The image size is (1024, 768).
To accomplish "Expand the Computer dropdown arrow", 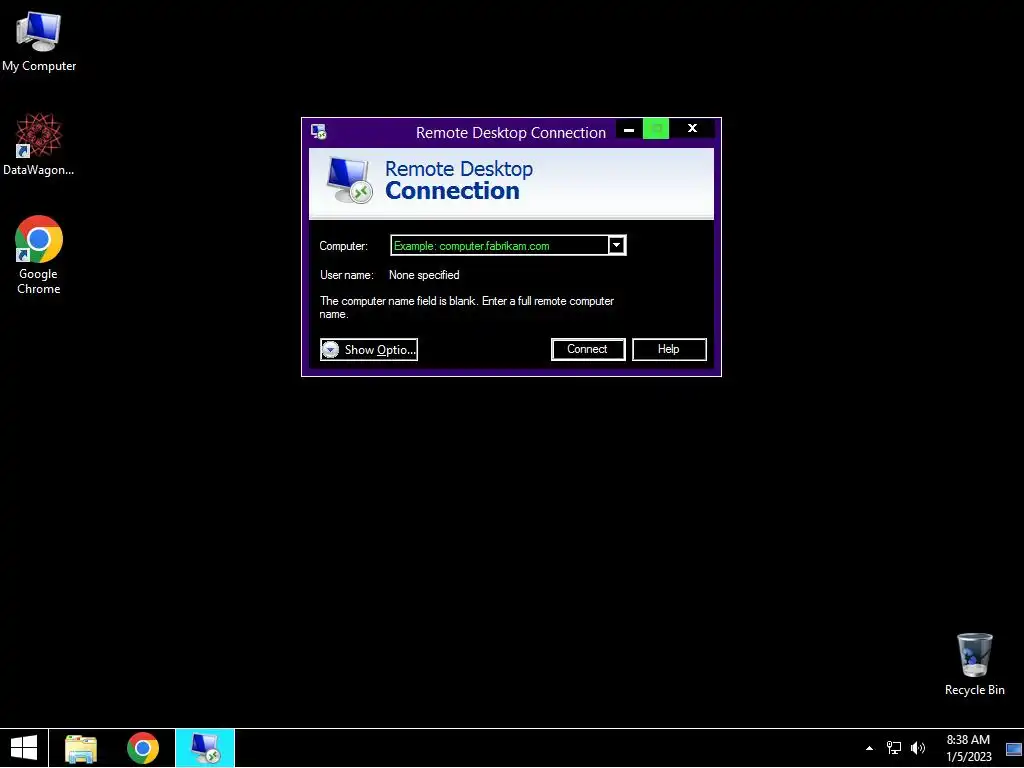I will tap(616, 246).
